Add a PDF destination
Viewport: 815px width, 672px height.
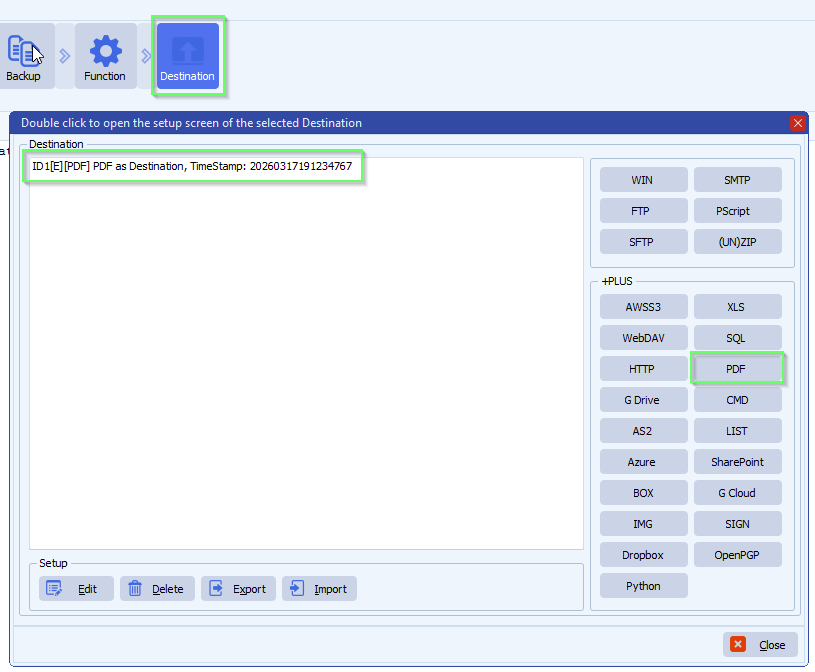click(737, 368)
